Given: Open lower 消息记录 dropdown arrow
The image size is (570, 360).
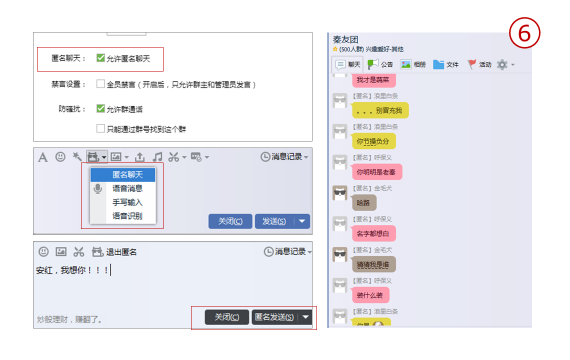Looking at the screenshot, I should [x=309, y=252].
